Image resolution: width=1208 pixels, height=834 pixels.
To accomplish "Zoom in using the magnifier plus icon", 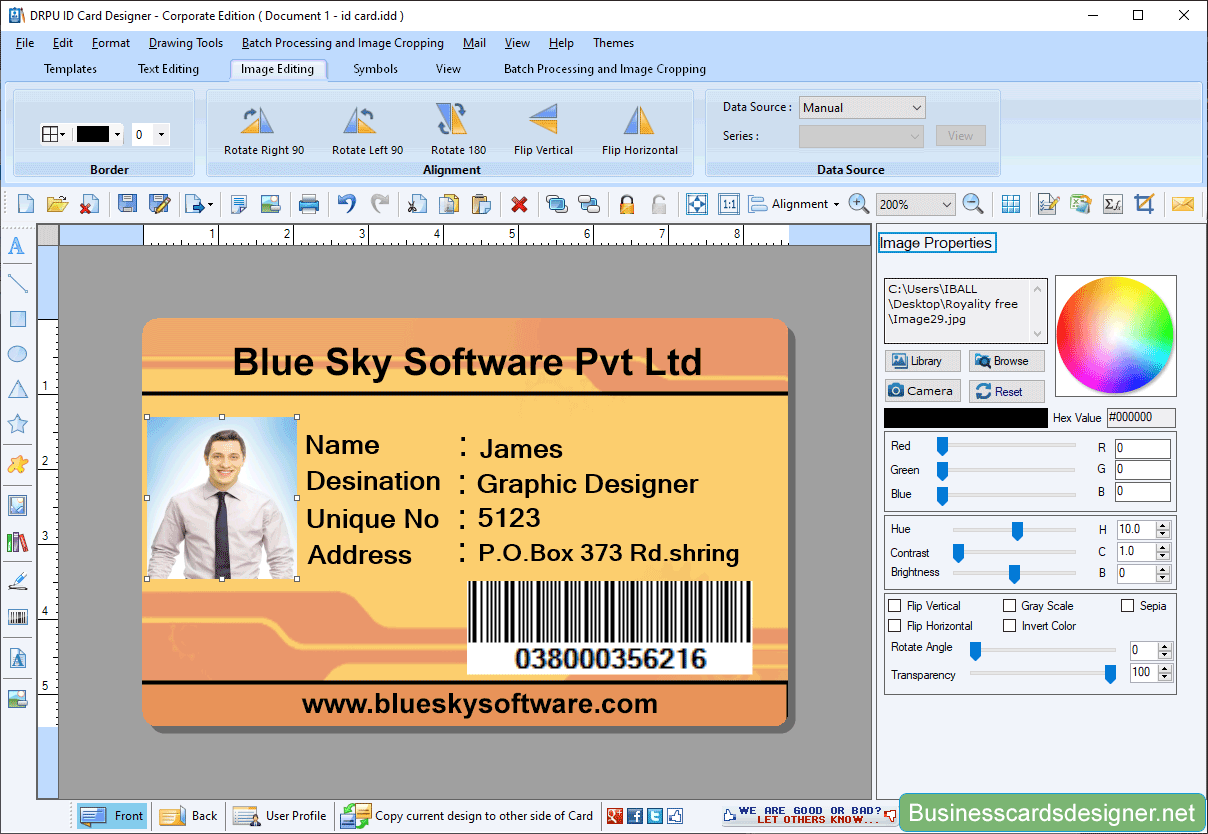I will 858,203.
